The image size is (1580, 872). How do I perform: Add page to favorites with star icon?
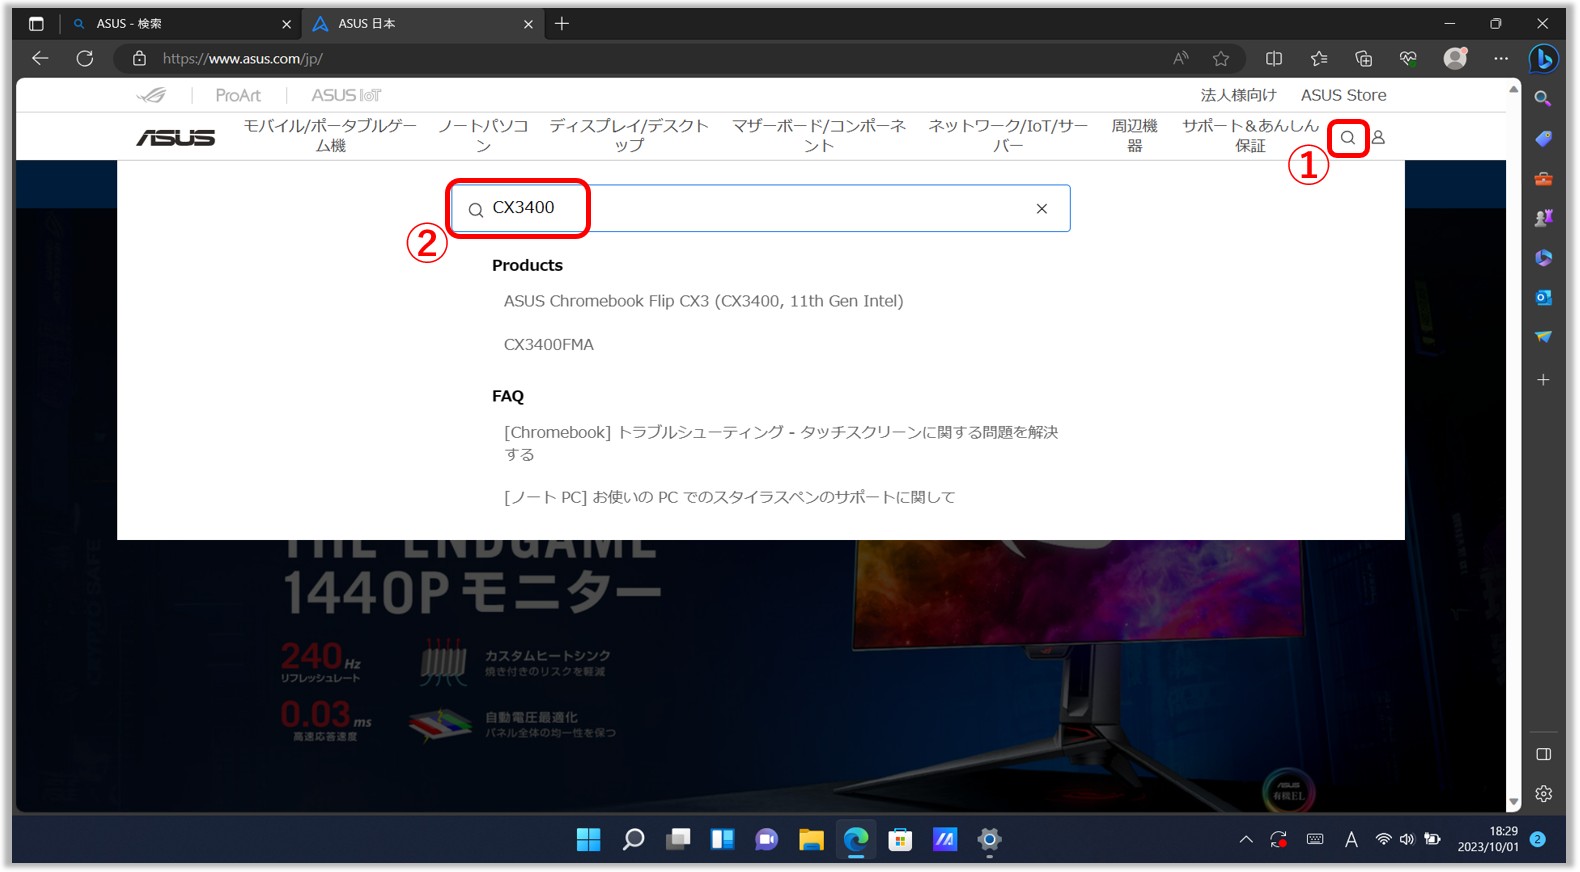point(1221,59)
